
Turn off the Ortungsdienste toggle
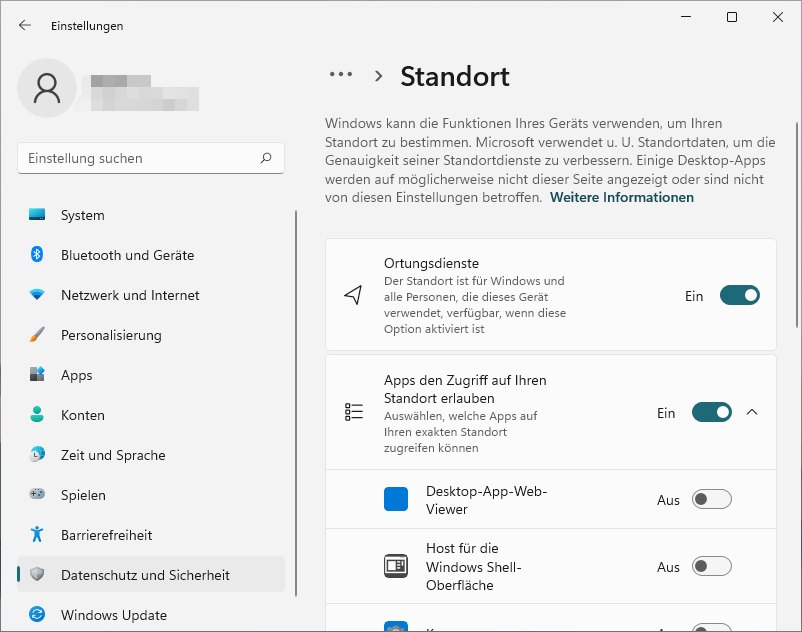(x=740, y=296)
